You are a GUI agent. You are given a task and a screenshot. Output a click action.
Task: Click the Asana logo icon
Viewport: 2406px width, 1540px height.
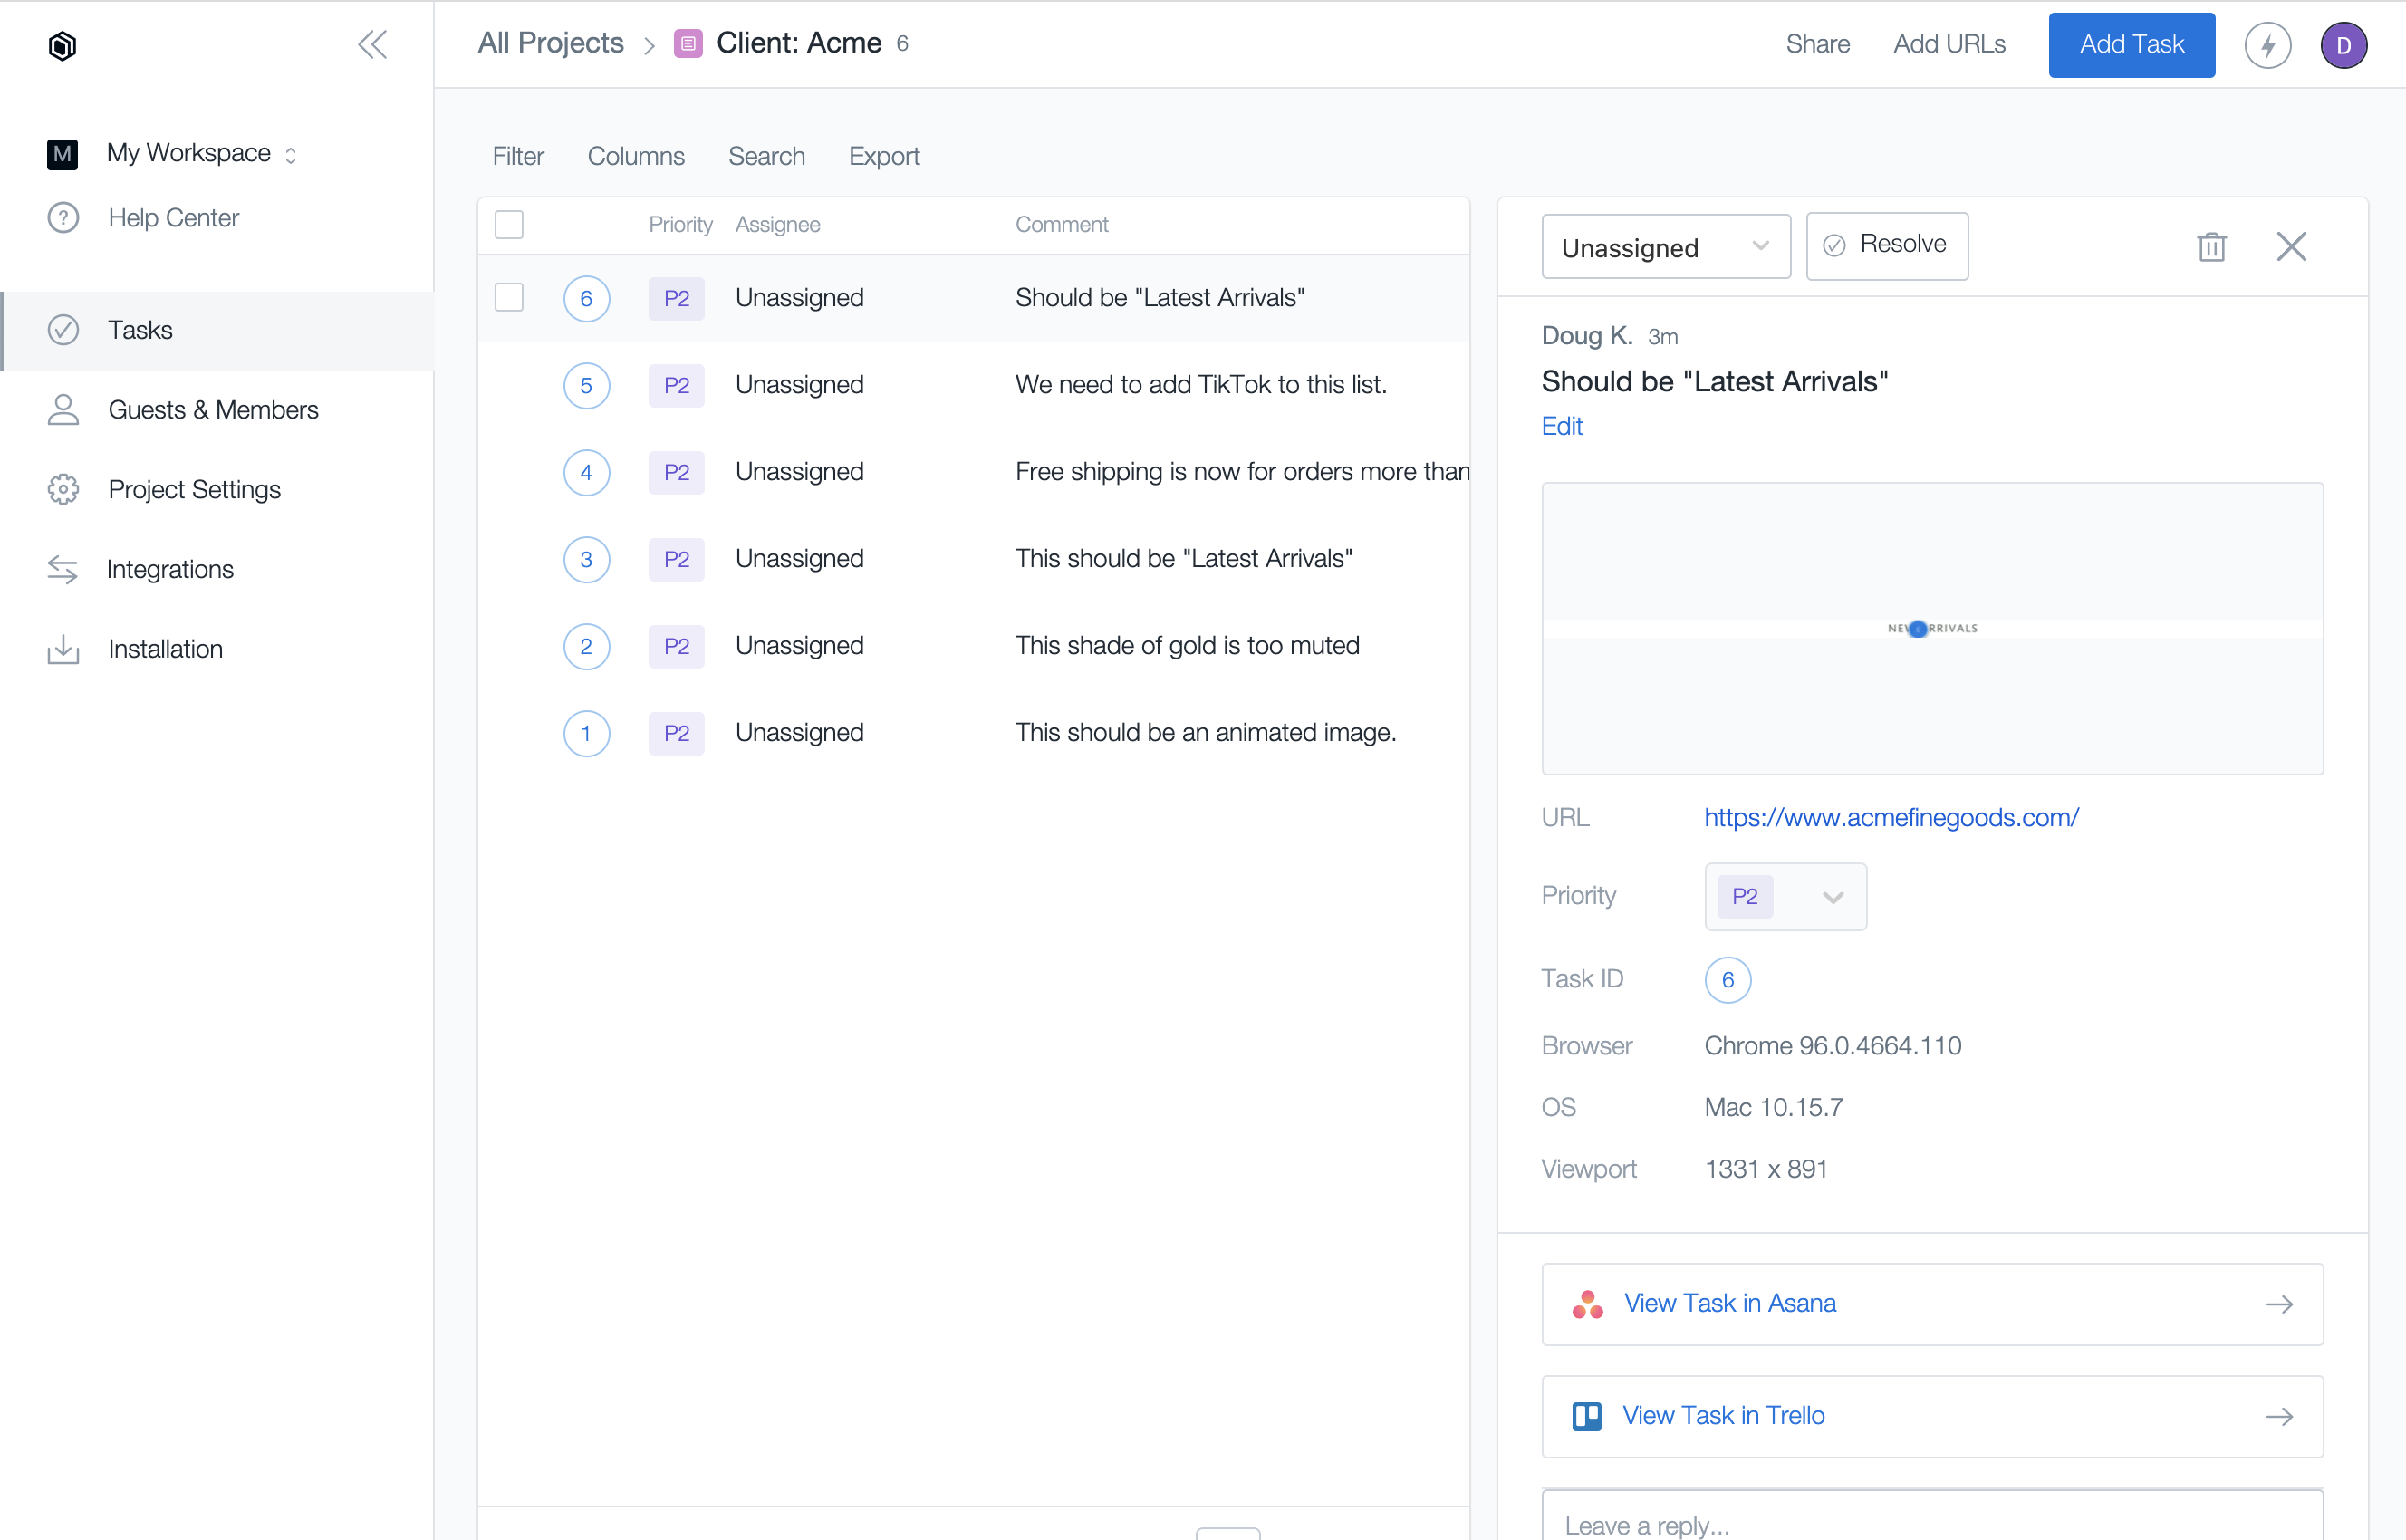coord(1587,1304)
